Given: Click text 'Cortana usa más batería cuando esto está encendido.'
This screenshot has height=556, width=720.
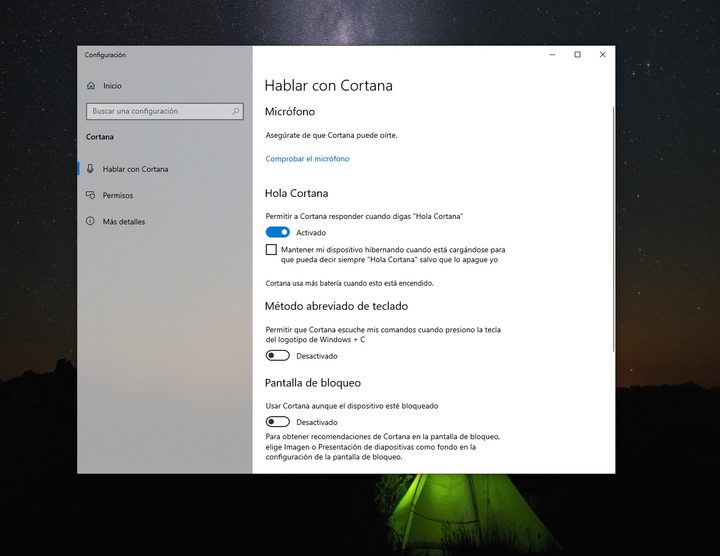Looking at the screenshot, I should (x=349, y=283).
